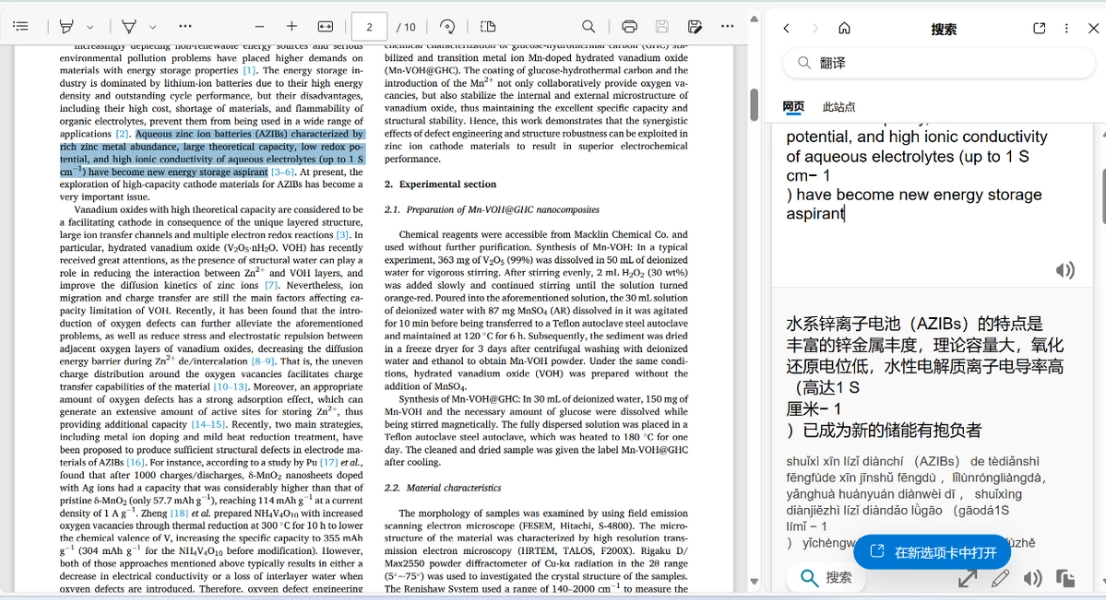Screen dimensions: 1106x600
Task: Open PDF toolbar more options menu
Action: (x=727, y=27)
